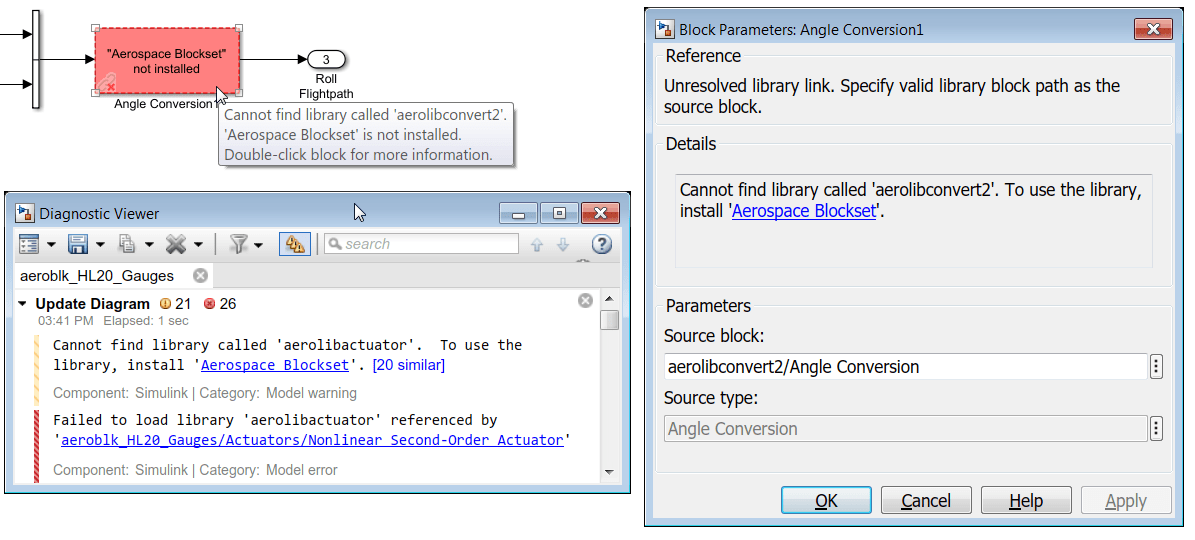The height and width of the screenshot is (540, 1195).
Task: Click the copy diagnostics icon
Action: click(x=127, y=244)
